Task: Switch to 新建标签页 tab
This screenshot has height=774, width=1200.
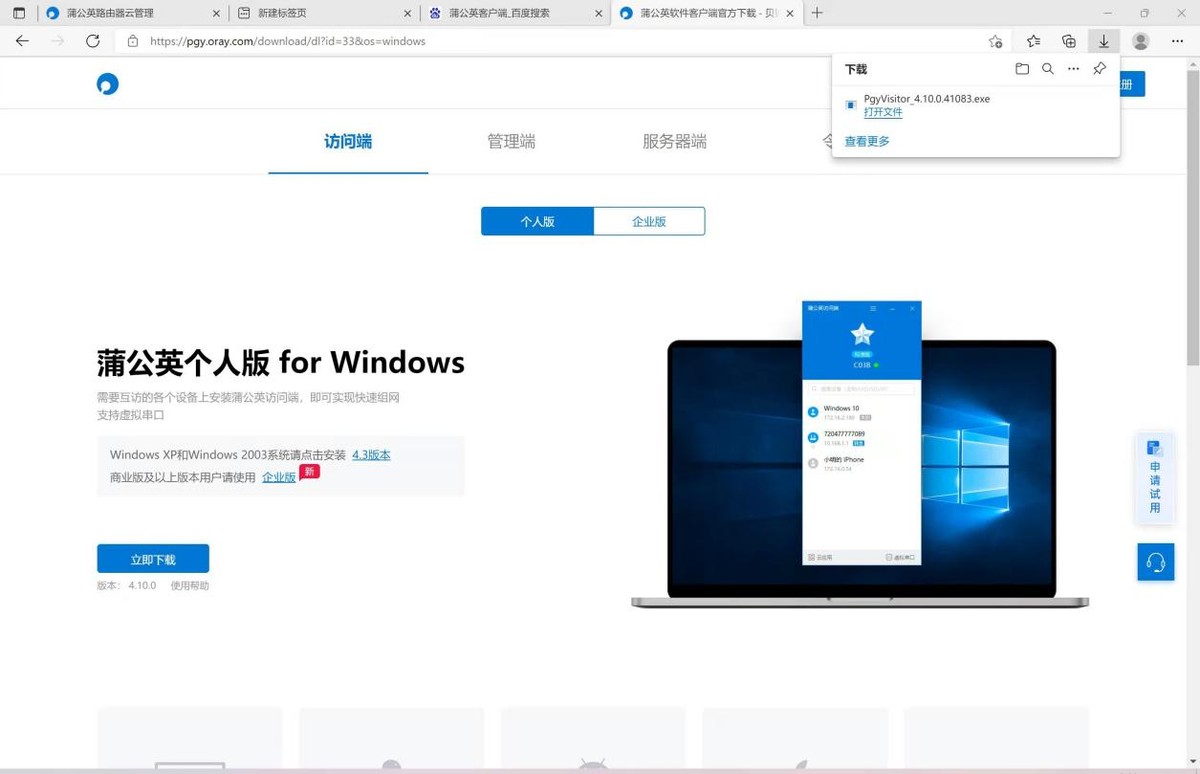Action: click(323, 13)
